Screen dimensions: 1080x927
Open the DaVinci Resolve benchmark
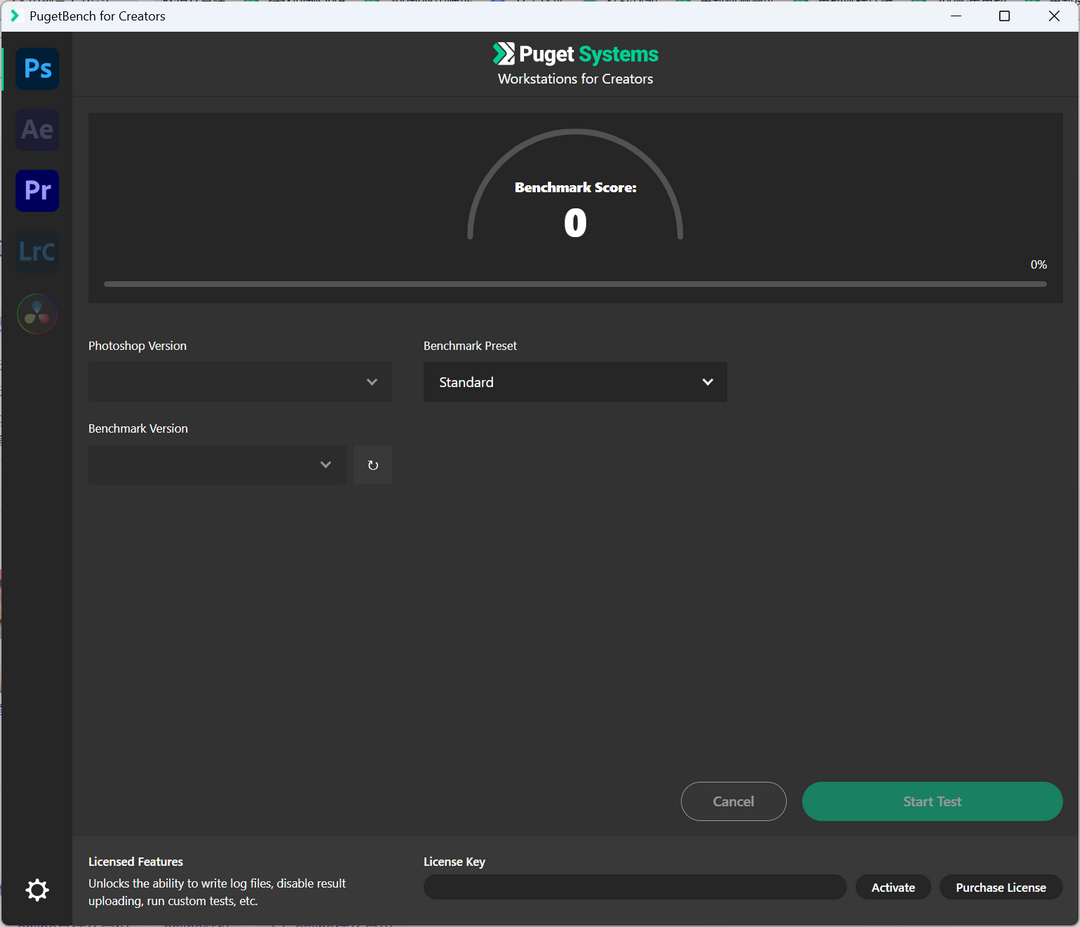pos(37,313)
